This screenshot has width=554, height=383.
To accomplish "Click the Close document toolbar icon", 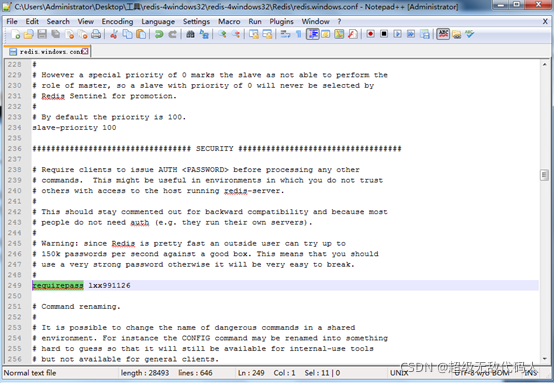I will click(x=69, y=34).
